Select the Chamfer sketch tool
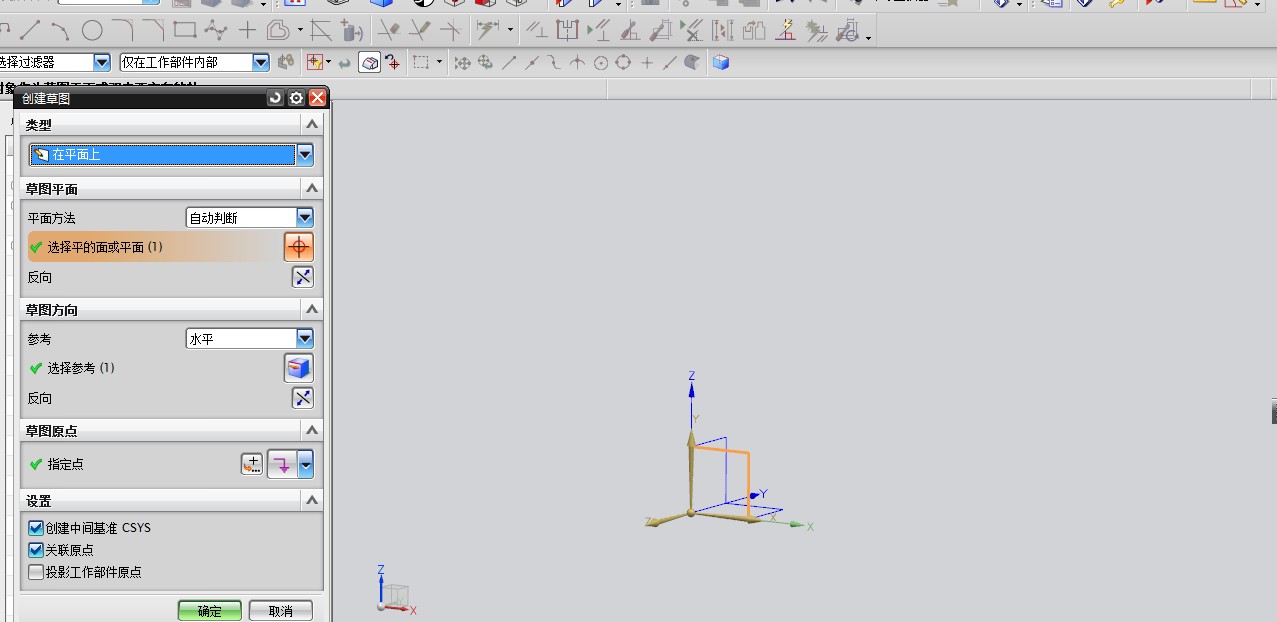The height and width of the screenshot is (622, 1277). (x=153, y=30)
